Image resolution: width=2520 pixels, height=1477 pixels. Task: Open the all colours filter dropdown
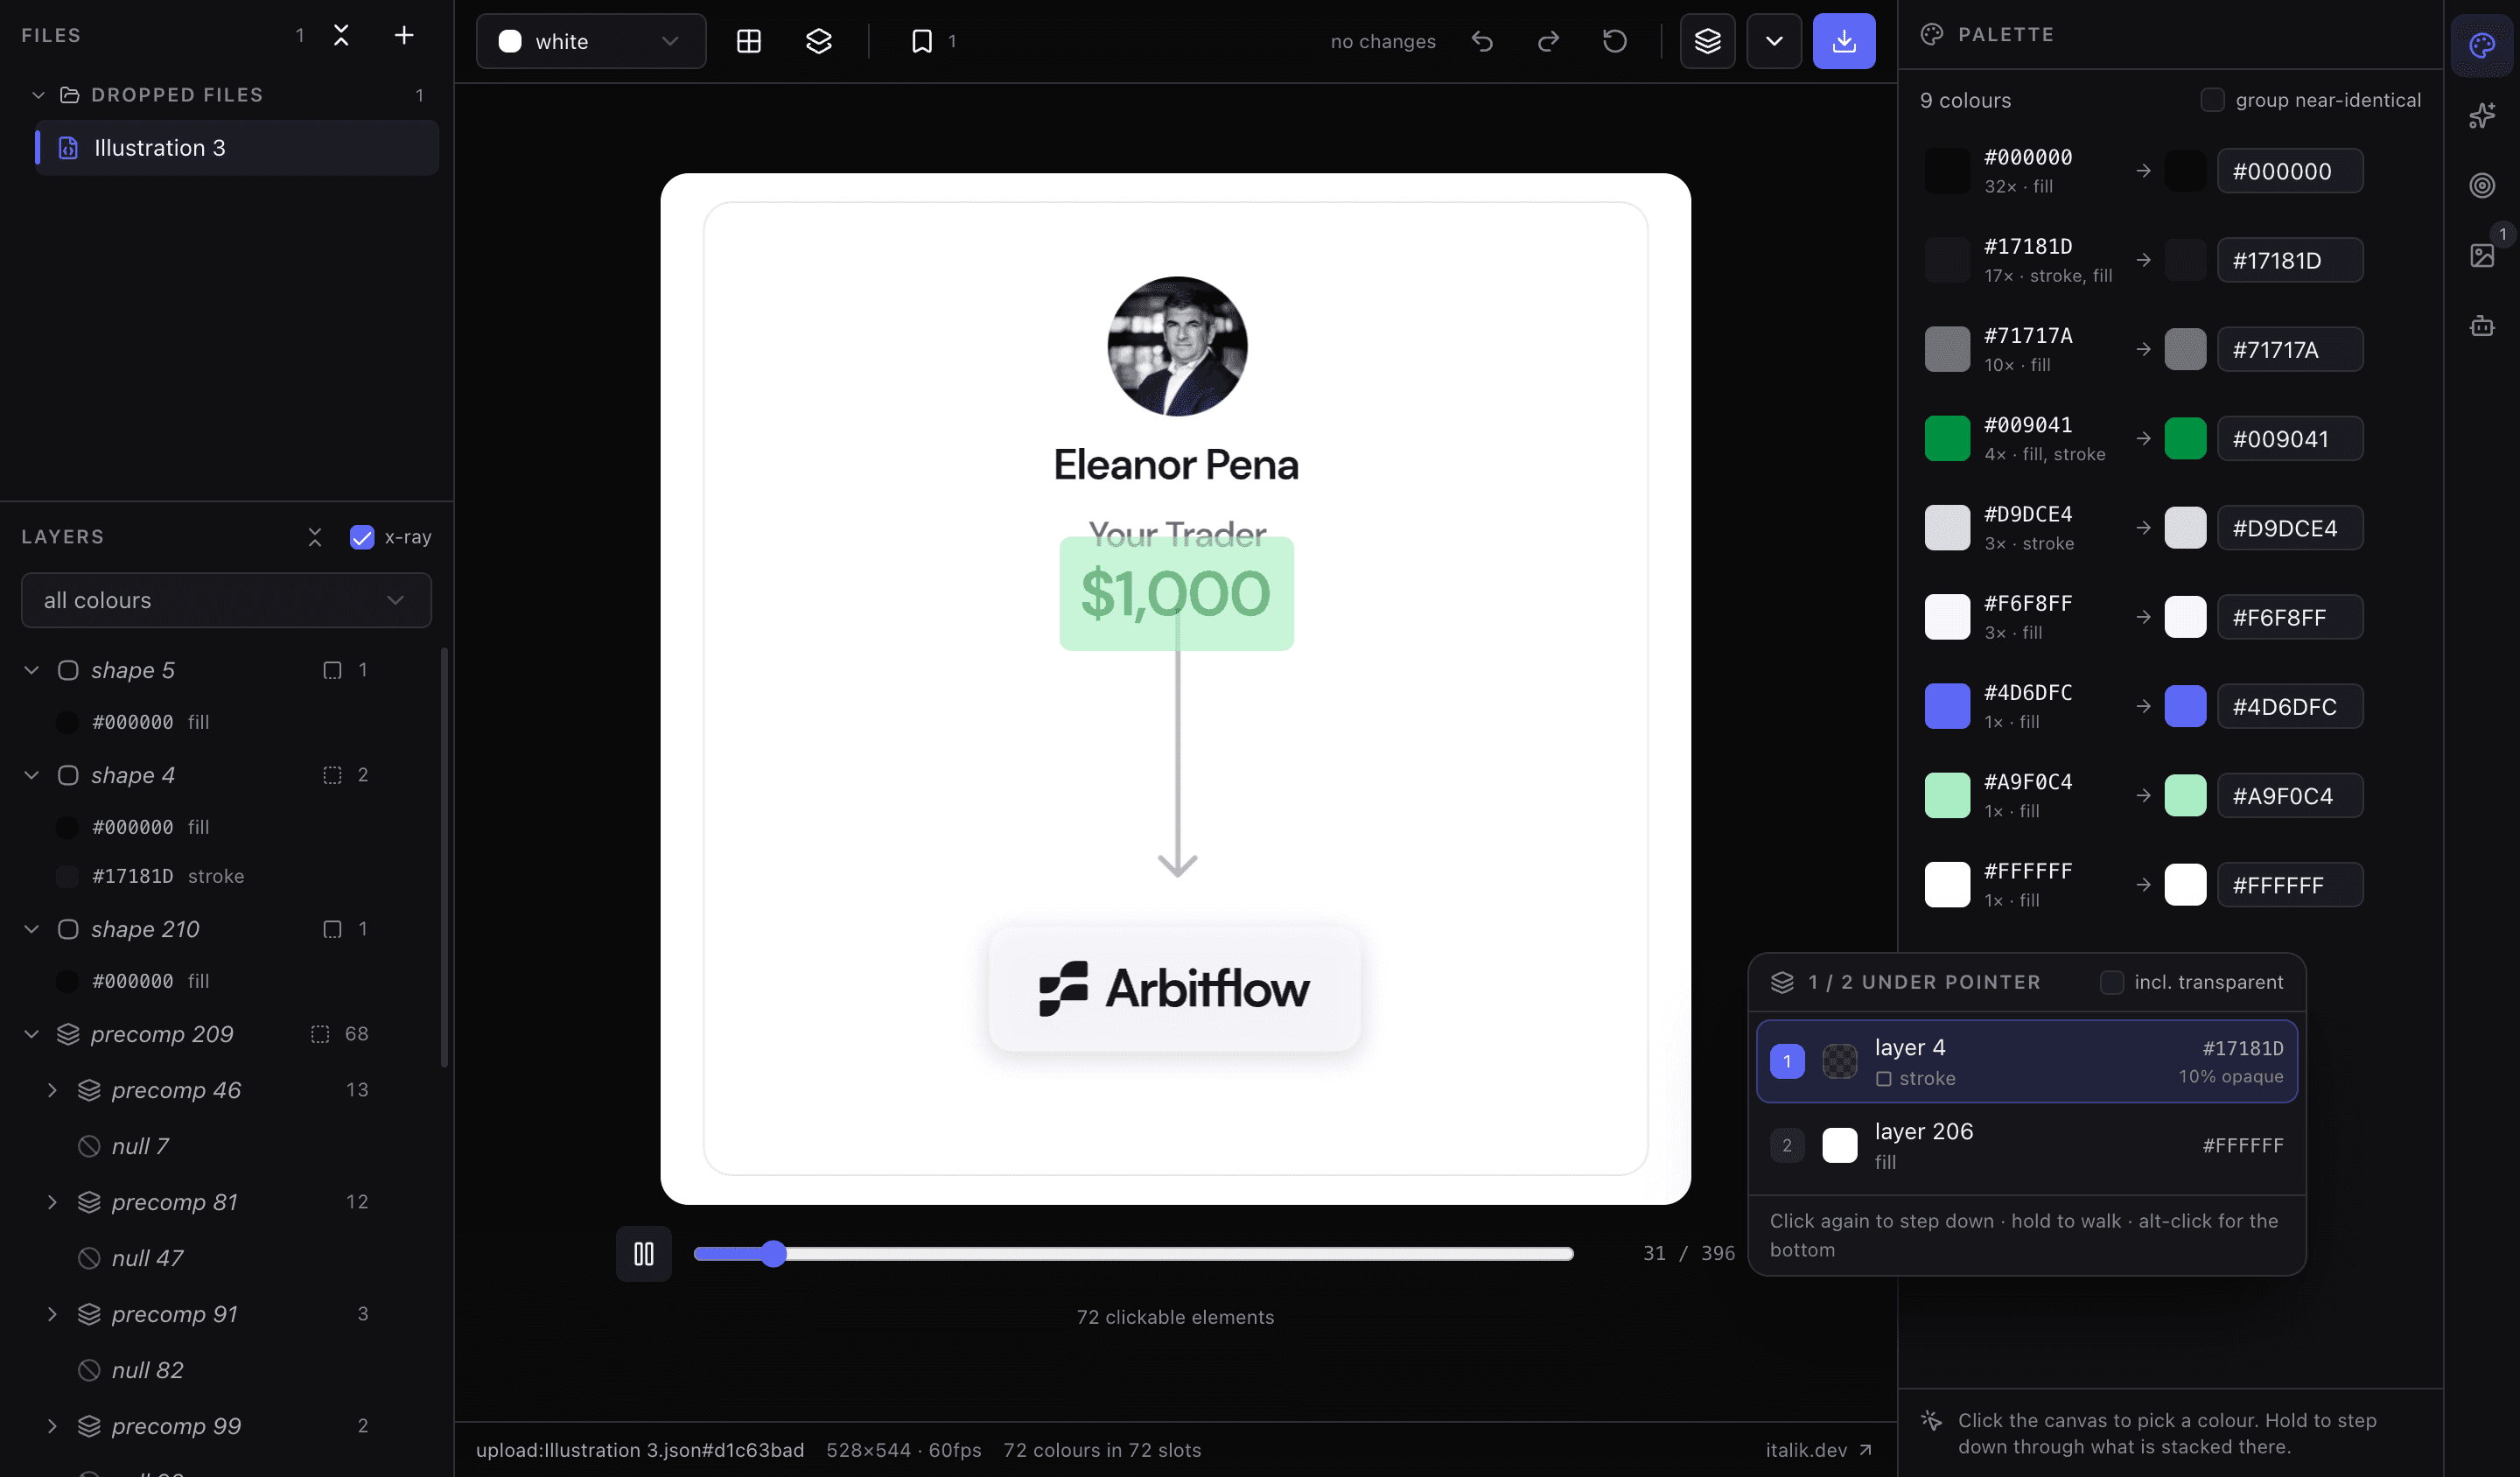226,600
